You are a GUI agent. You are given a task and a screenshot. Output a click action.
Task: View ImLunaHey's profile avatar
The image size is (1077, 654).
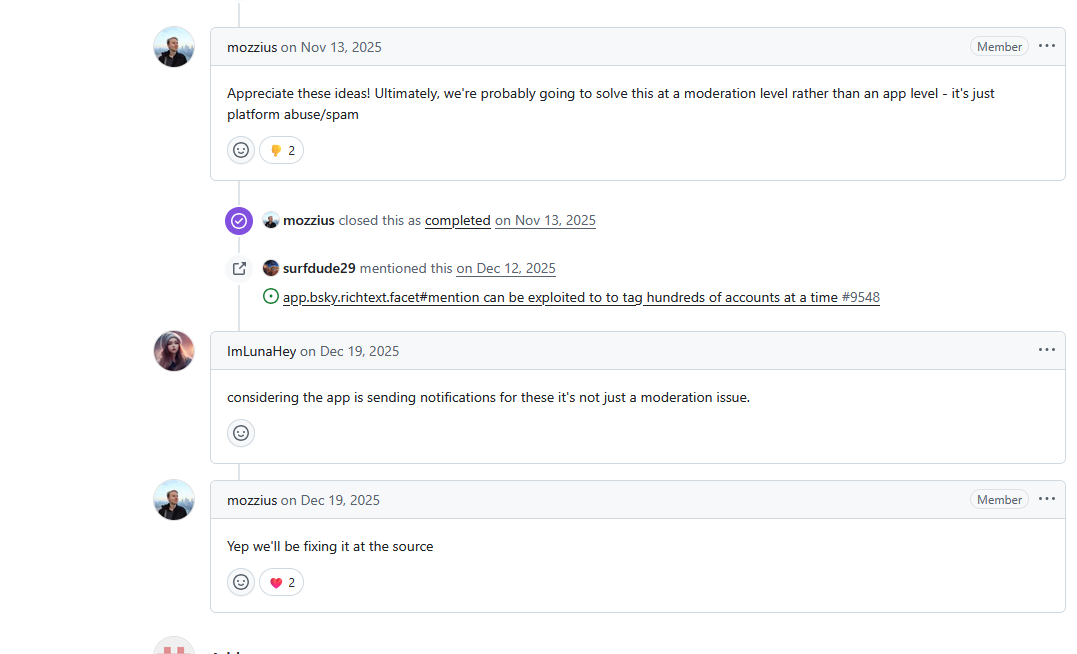[174, 351]
